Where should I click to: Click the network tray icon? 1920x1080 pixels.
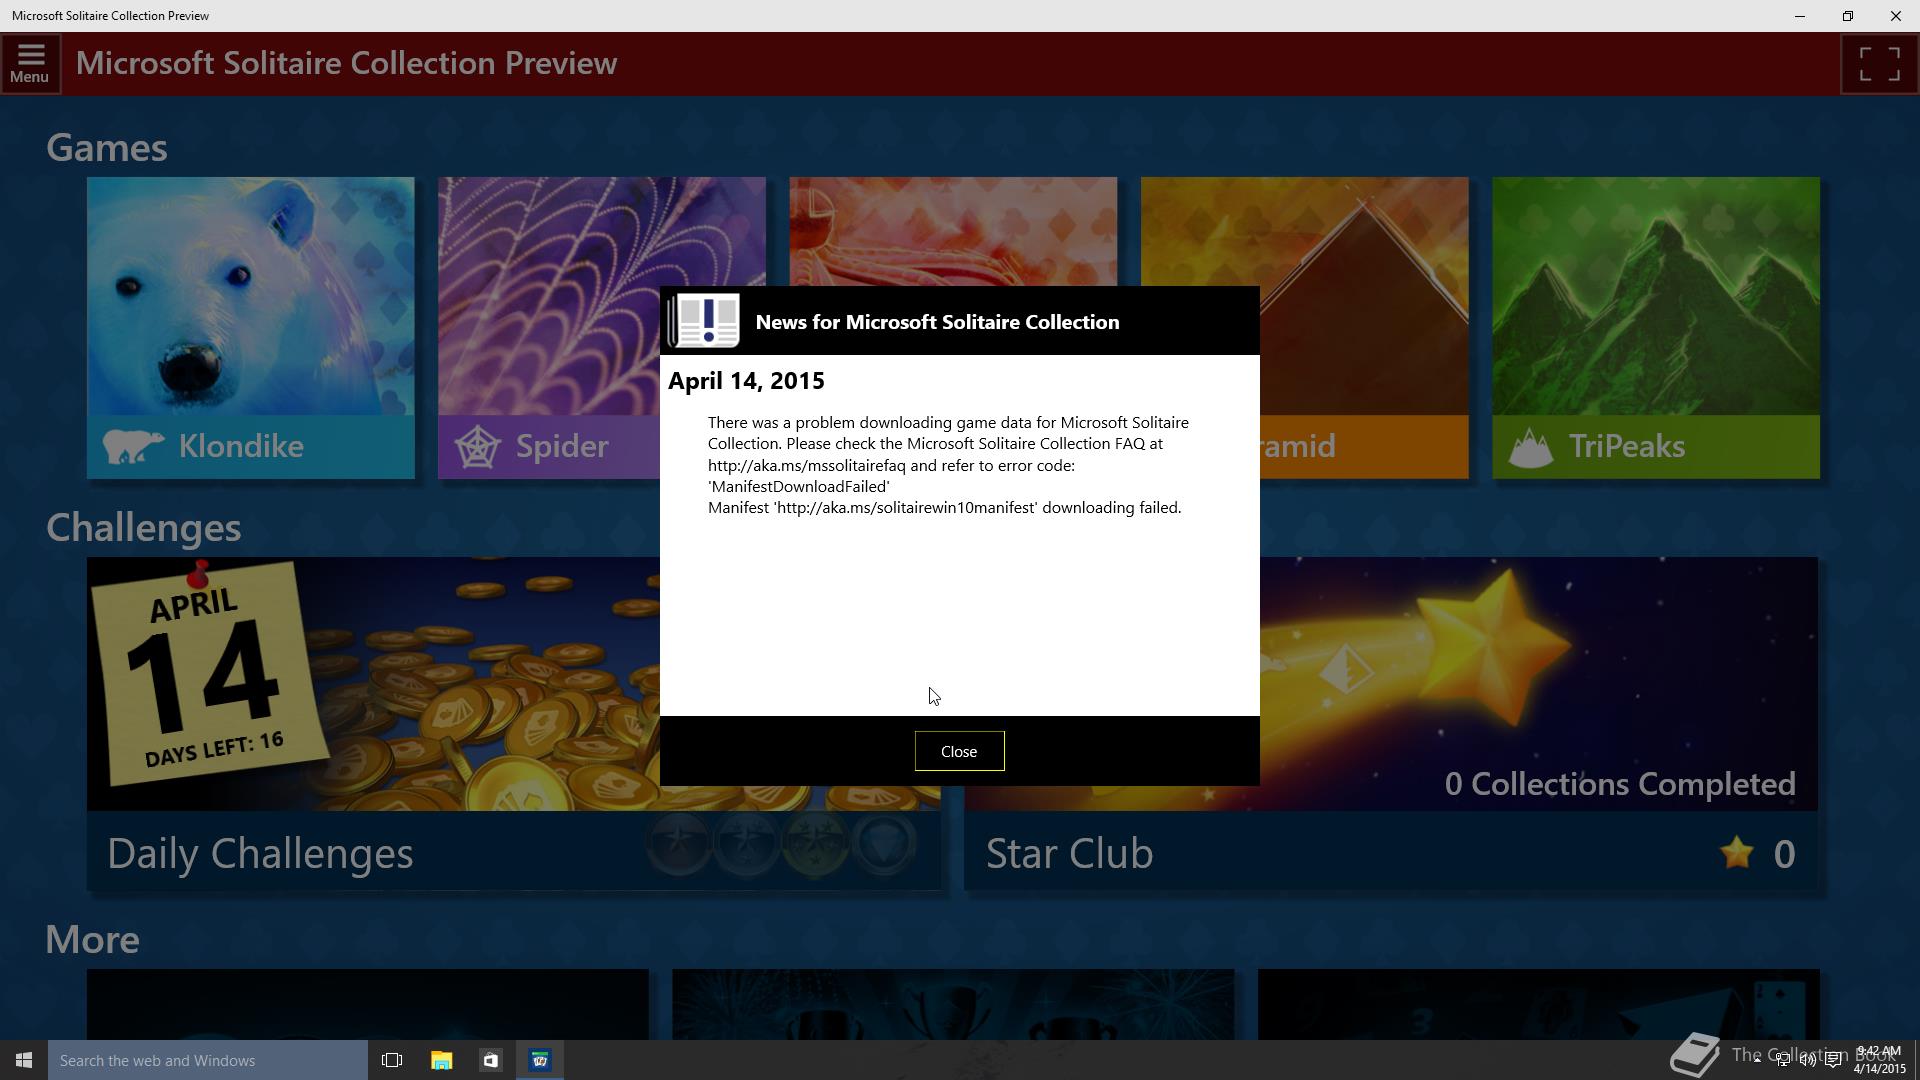click(1783, 1061)
